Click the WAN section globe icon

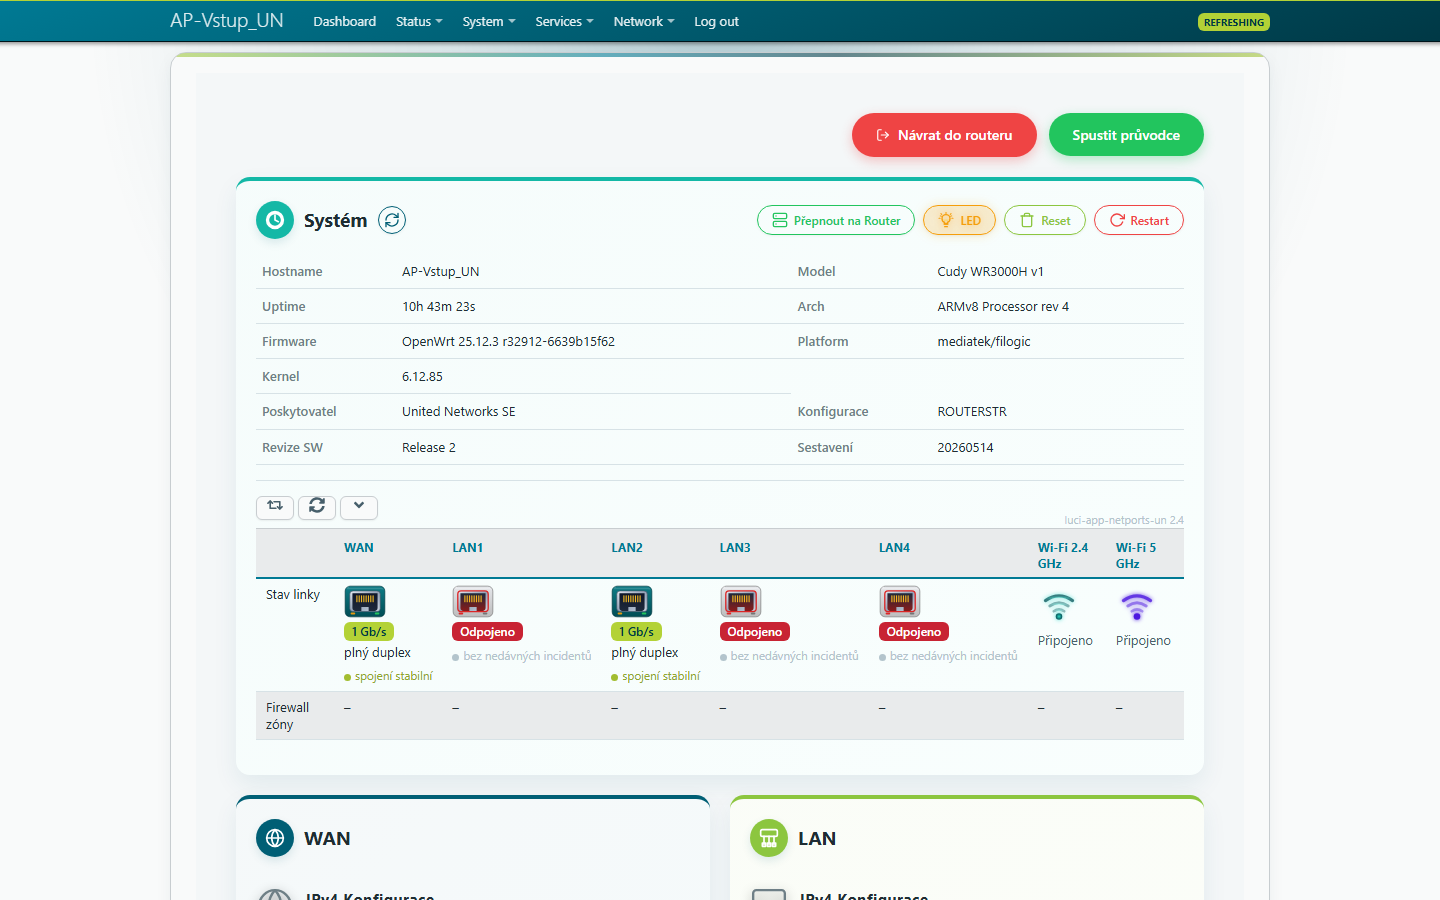(x=275, y=838)
